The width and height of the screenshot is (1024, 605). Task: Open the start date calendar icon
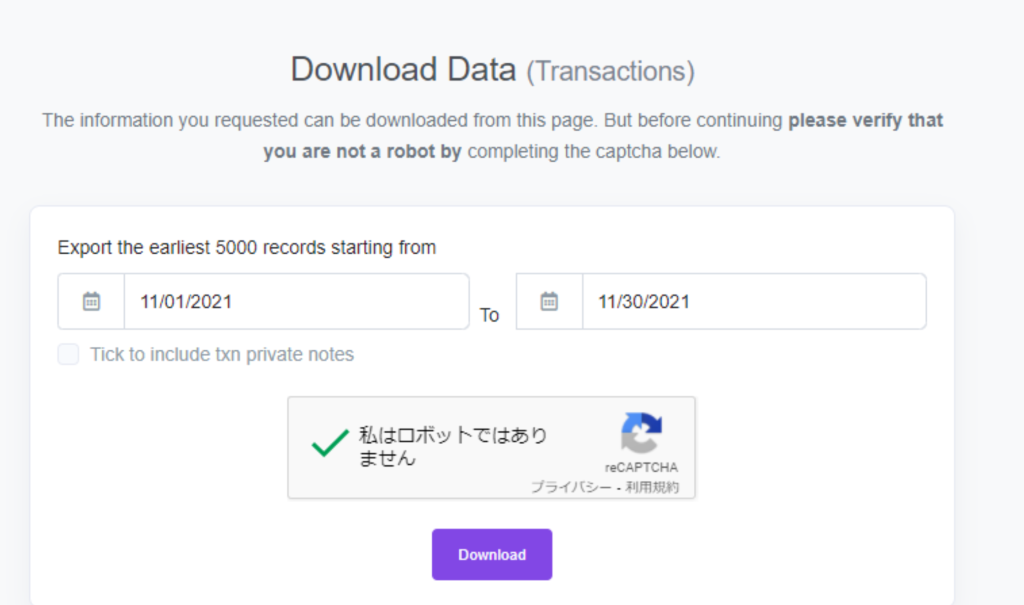click(91, 302)
